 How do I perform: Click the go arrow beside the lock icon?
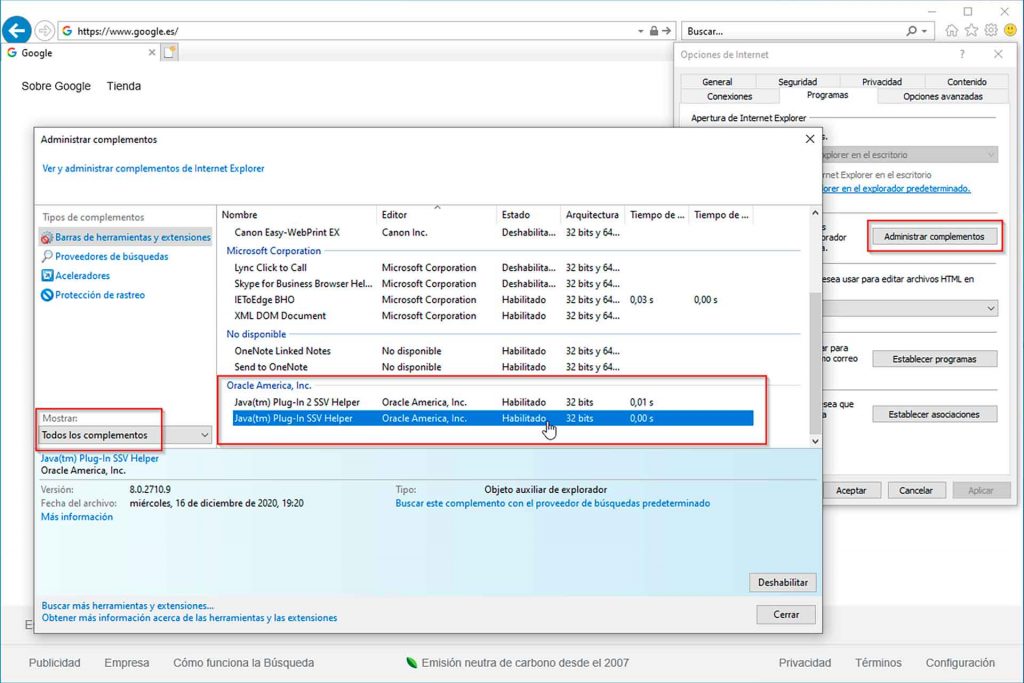(666, 31)
